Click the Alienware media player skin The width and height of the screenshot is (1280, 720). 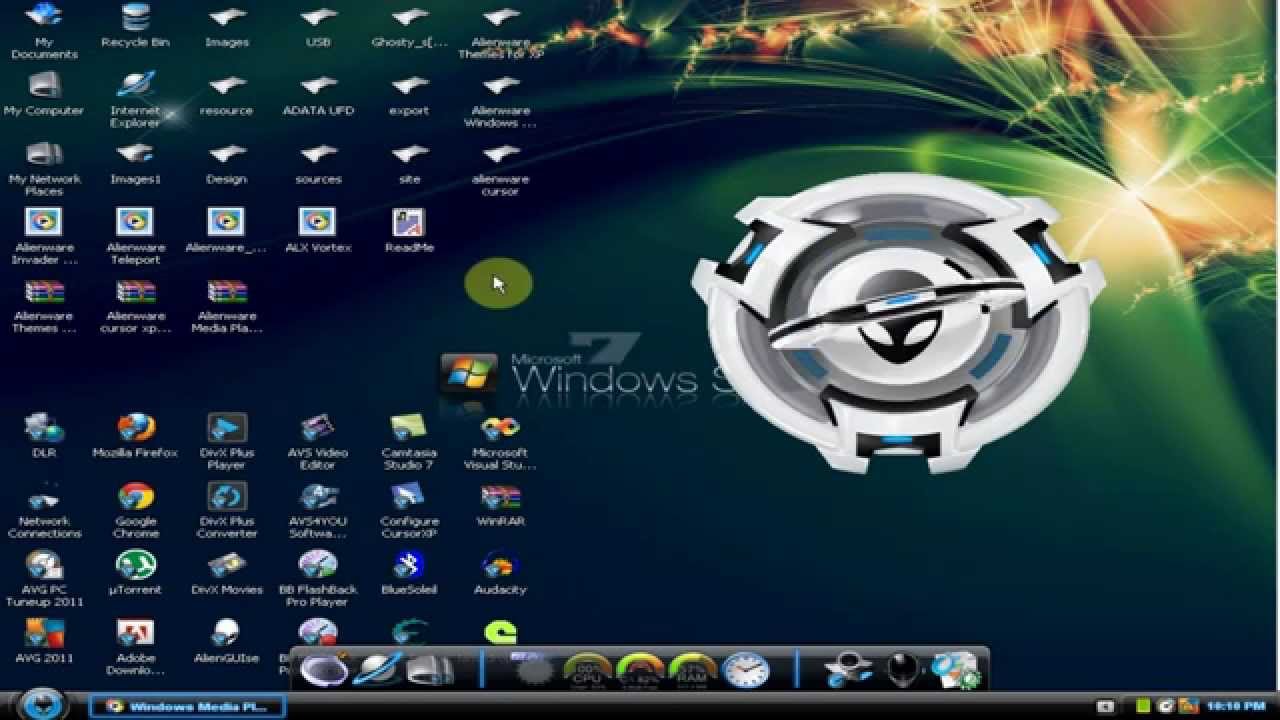coord(898,322)
